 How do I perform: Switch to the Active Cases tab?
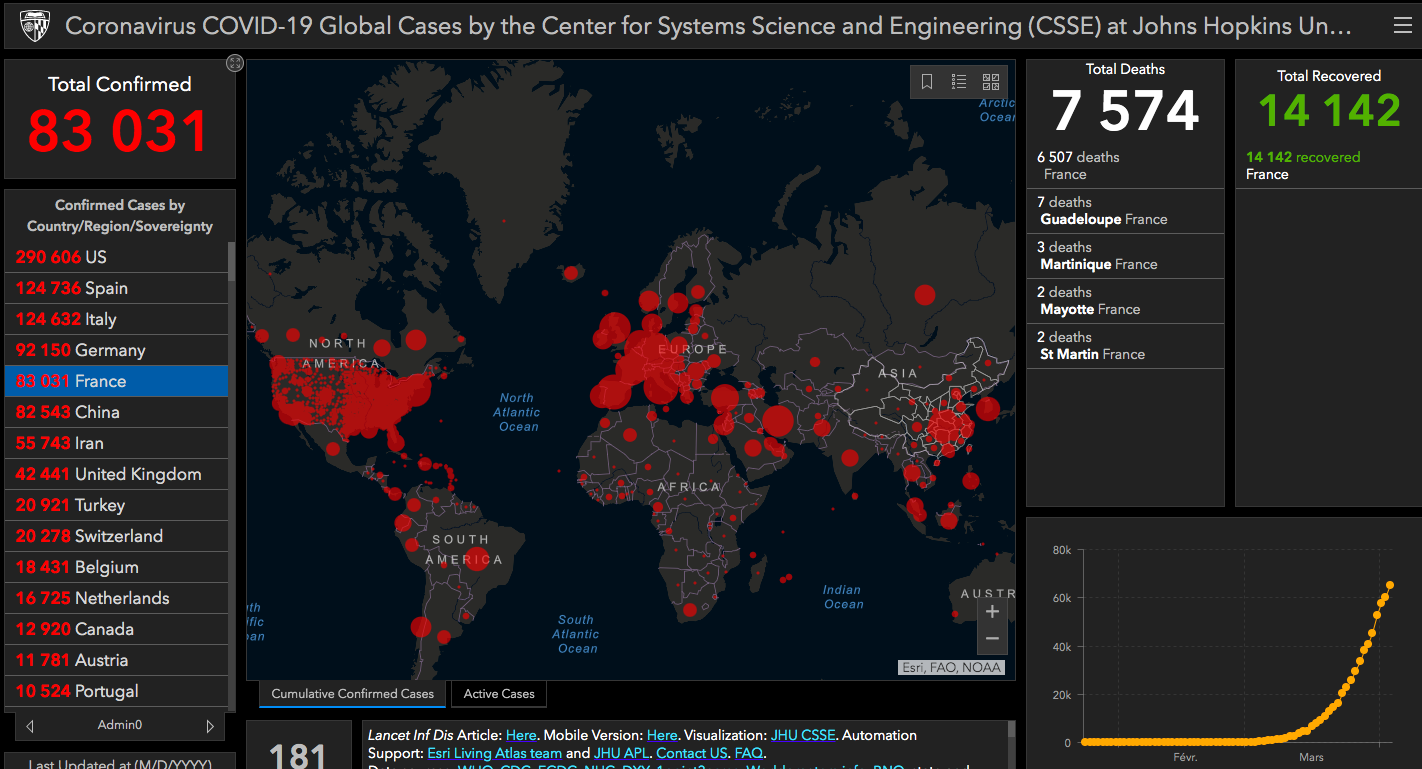(499, 694)
